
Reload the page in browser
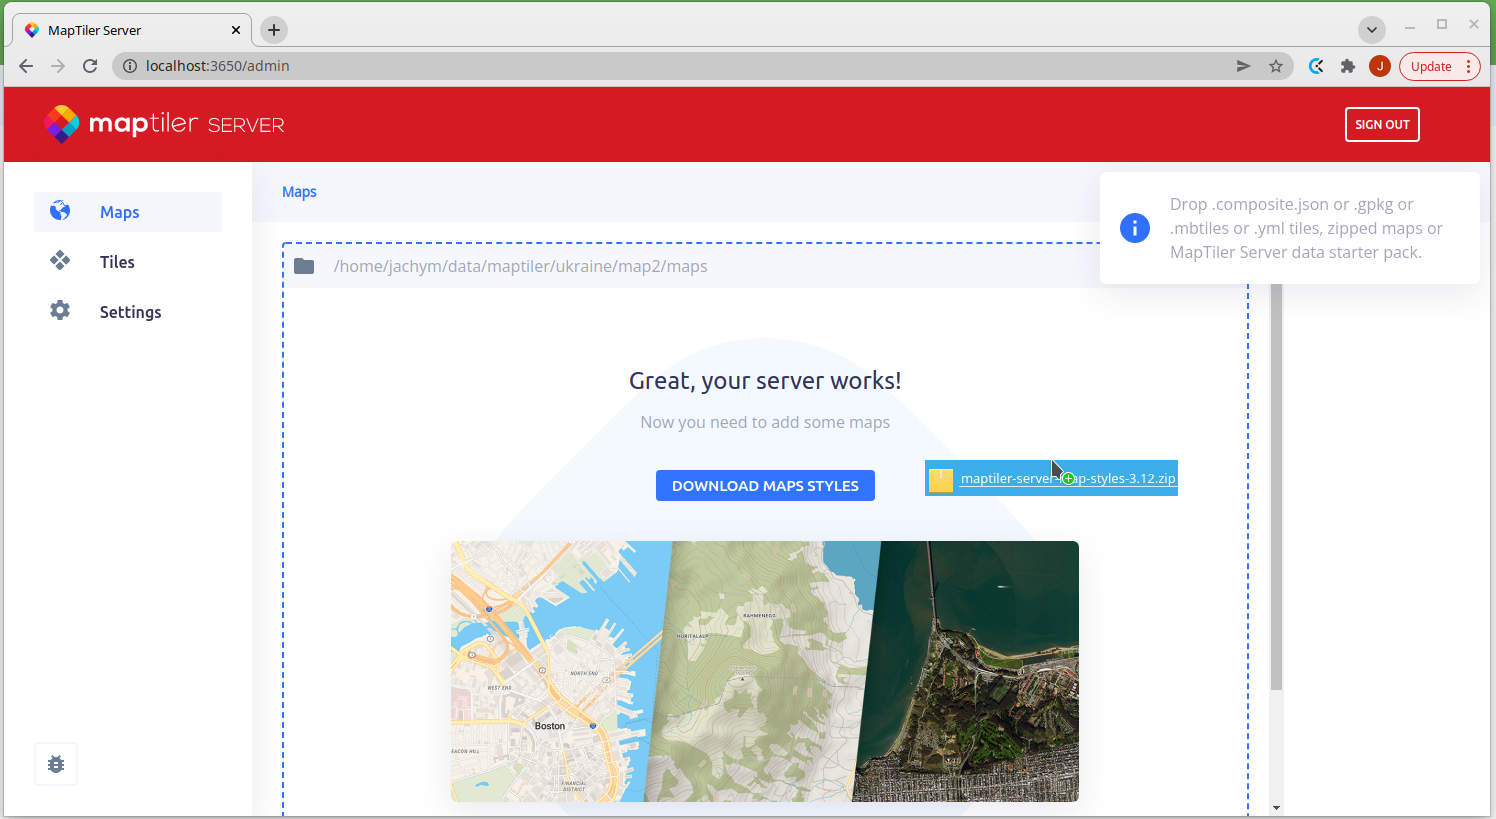coord(90,66)
